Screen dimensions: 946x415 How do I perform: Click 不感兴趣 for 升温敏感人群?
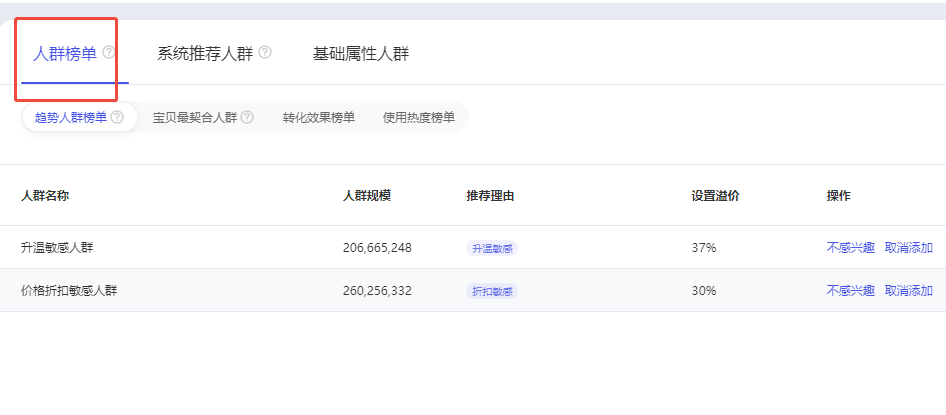850,248
